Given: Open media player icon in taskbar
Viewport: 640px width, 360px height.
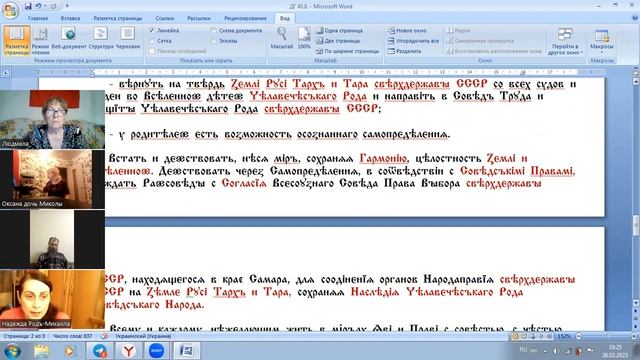Looking at the screenshot, I should (x=69, y=351).
